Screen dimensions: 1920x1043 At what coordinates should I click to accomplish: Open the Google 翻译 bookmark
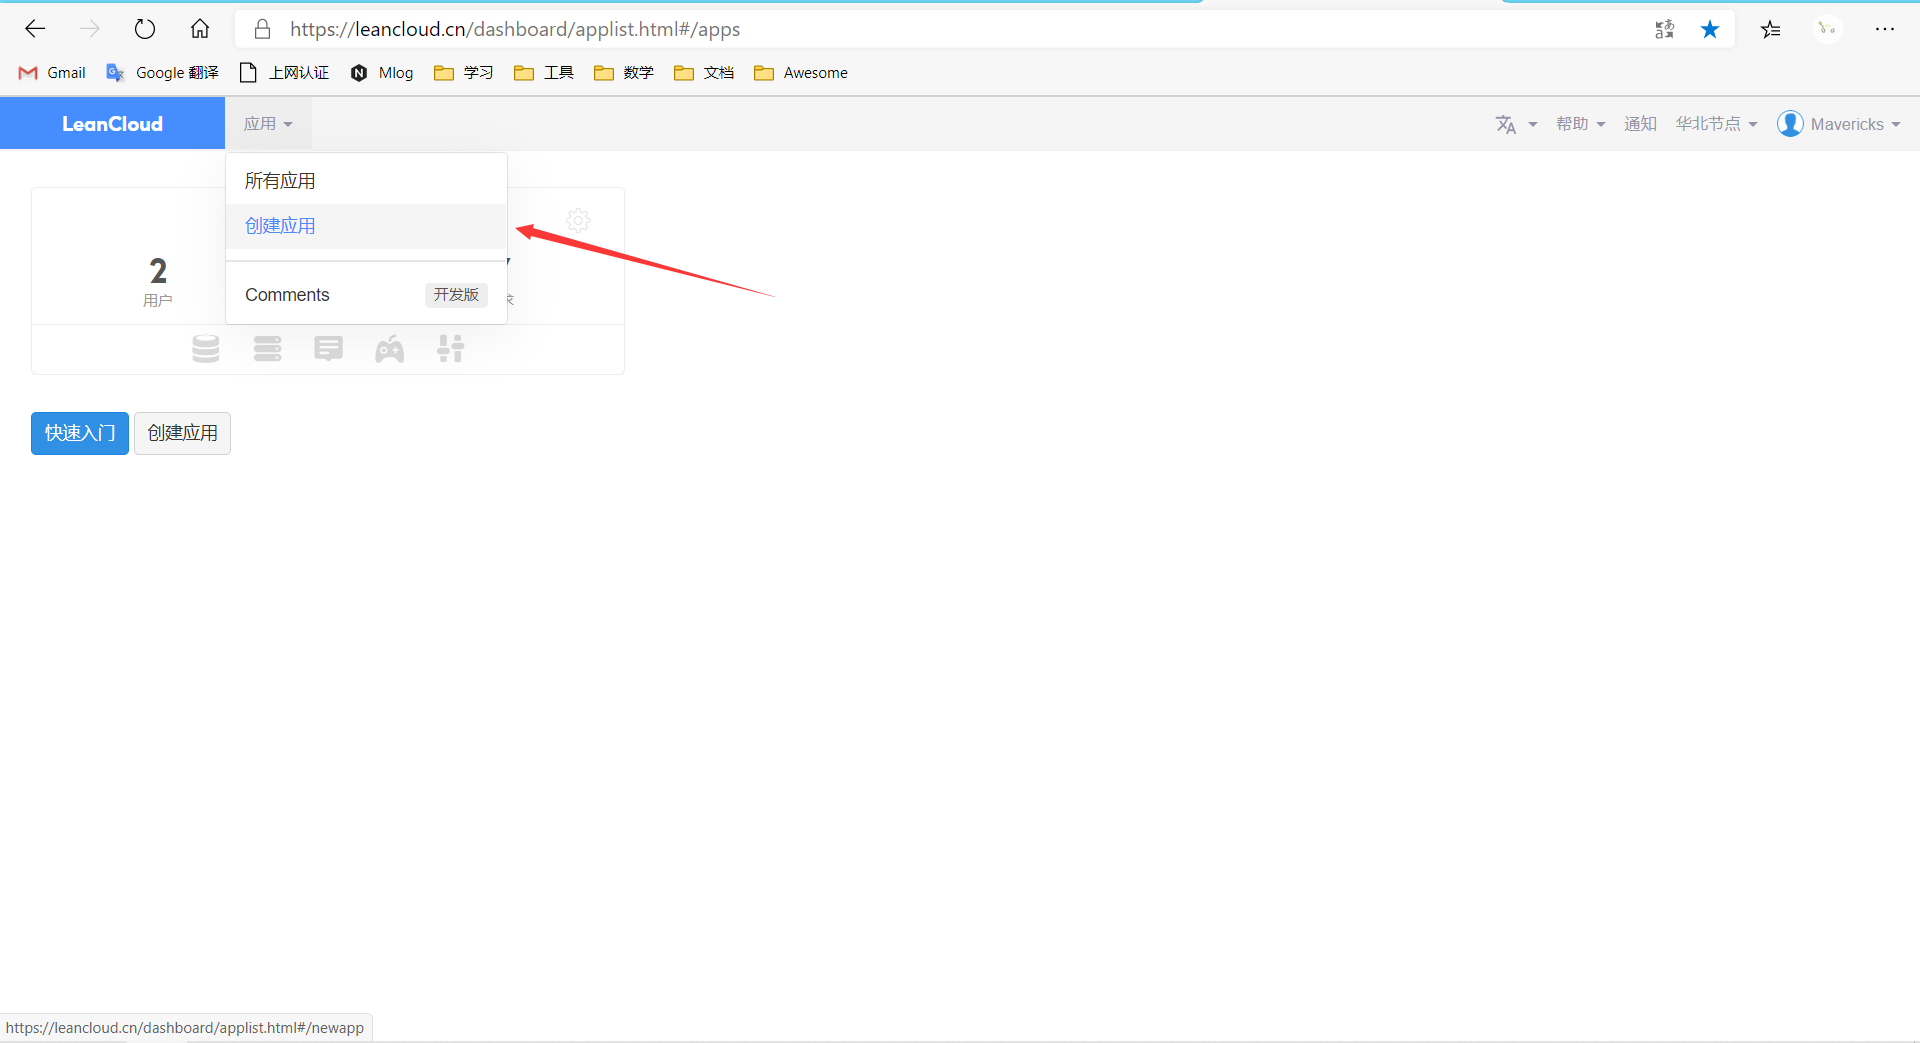tap(162, 73)
